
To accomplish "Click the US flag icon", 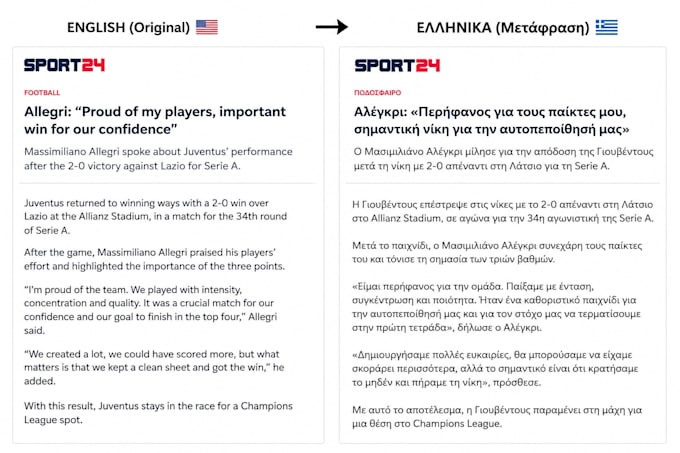I will pos(207,27).
